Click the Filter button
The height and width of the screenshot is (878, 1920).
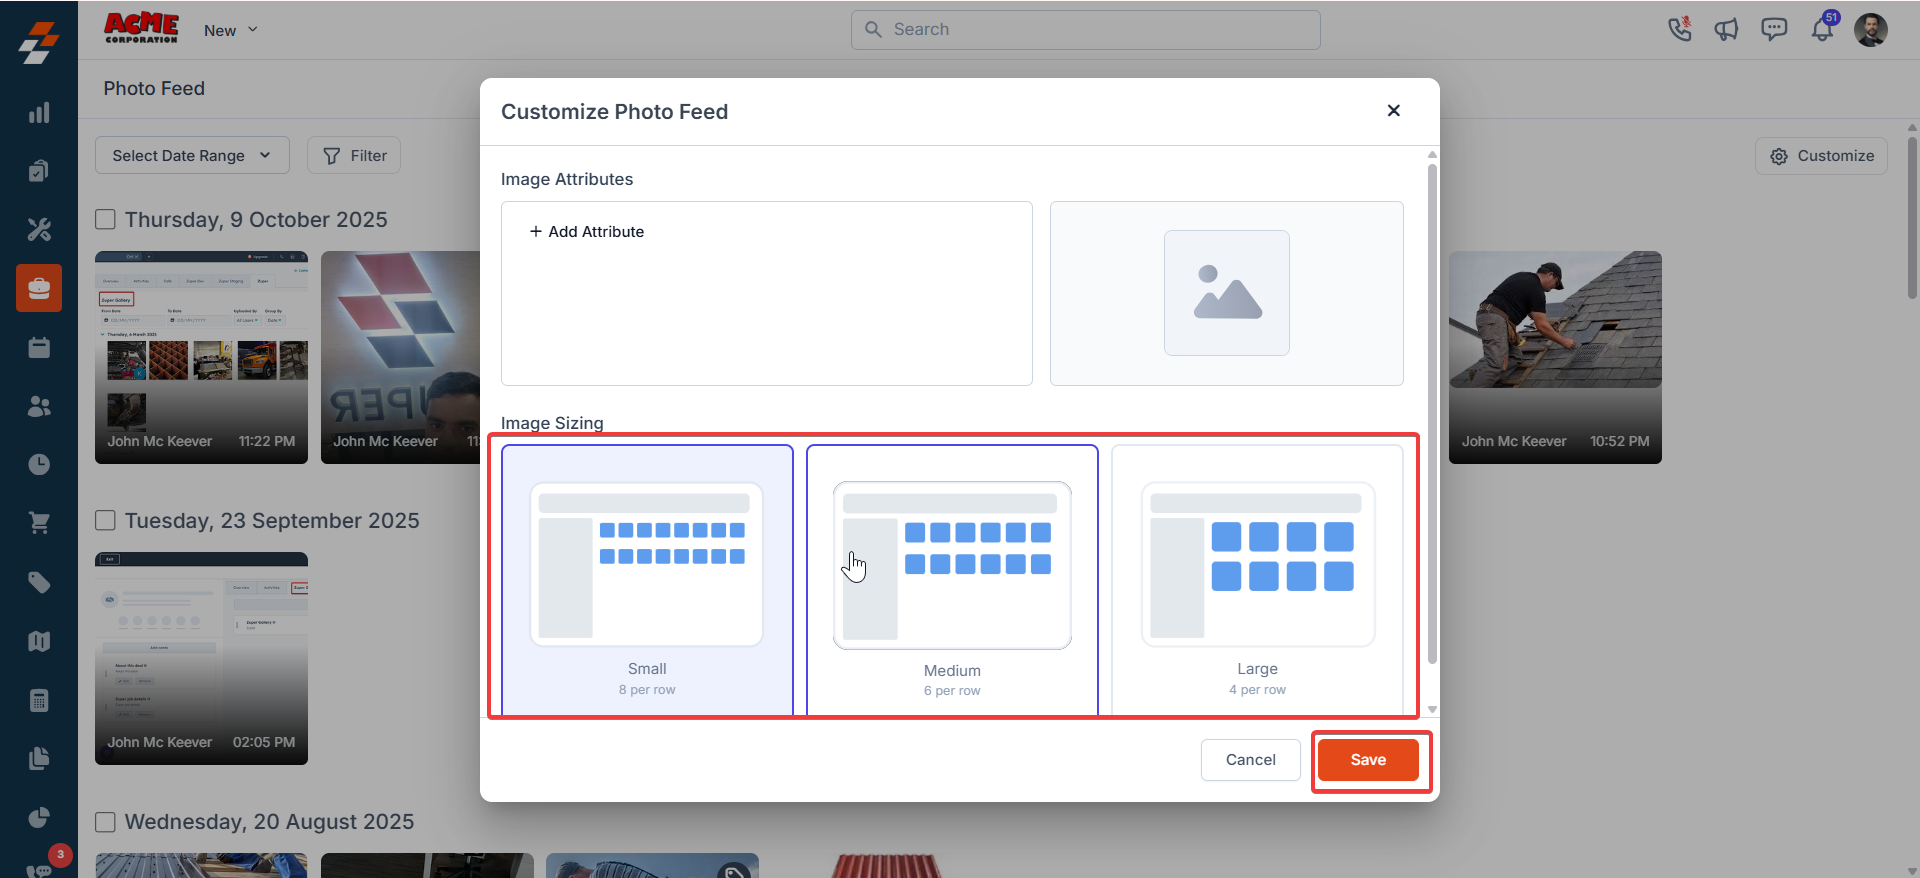pos(354,155)
